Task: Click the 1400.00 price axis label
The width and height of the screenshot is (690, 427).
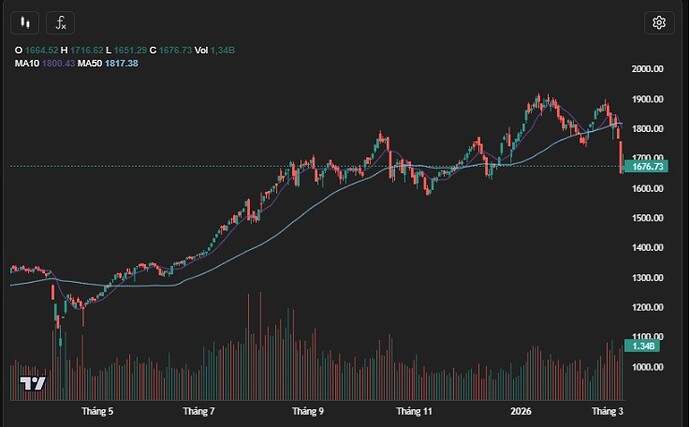Action: pyautogui.click(x=647, y=248)
